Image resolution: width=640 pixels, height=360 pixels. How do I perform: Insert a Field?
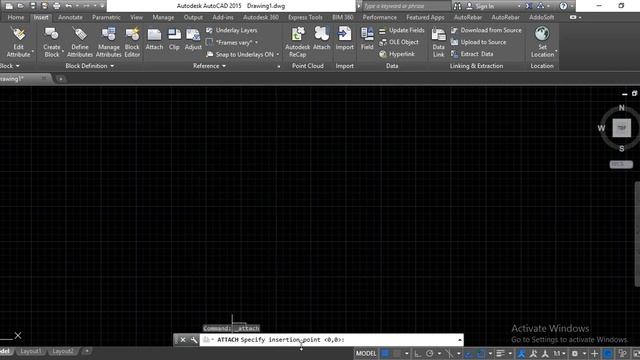[367, 39]
